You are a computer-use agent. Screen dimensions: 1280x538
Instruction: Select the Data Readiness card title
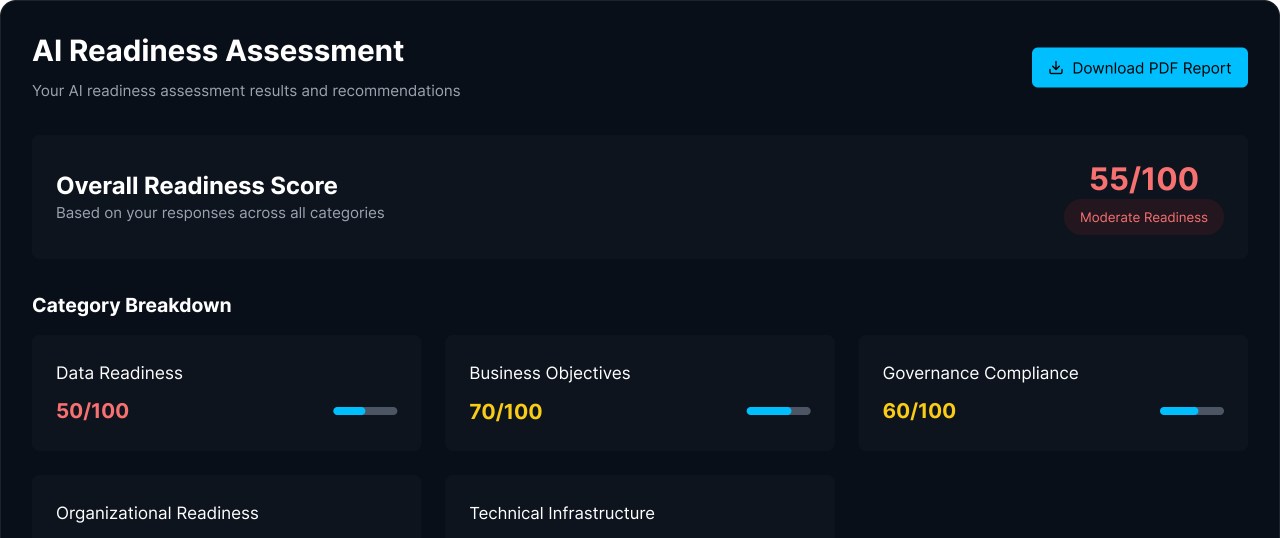(x=119, y=373)
